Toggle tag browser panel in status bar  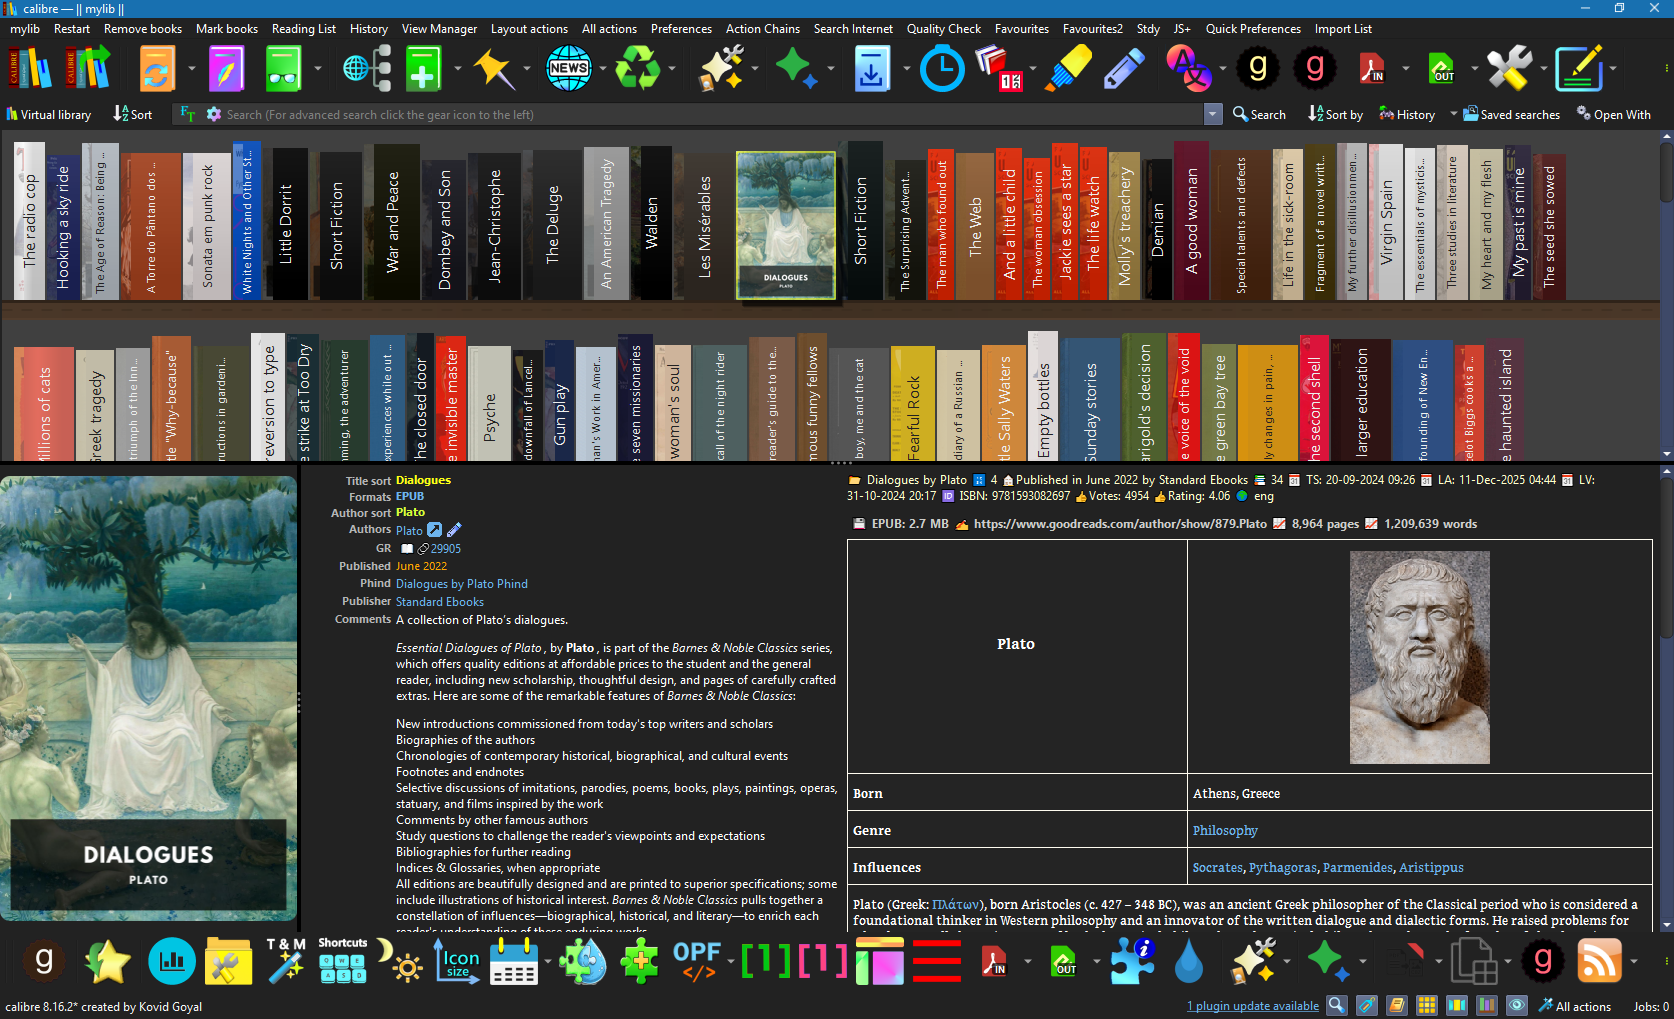pos(1366,1005)
